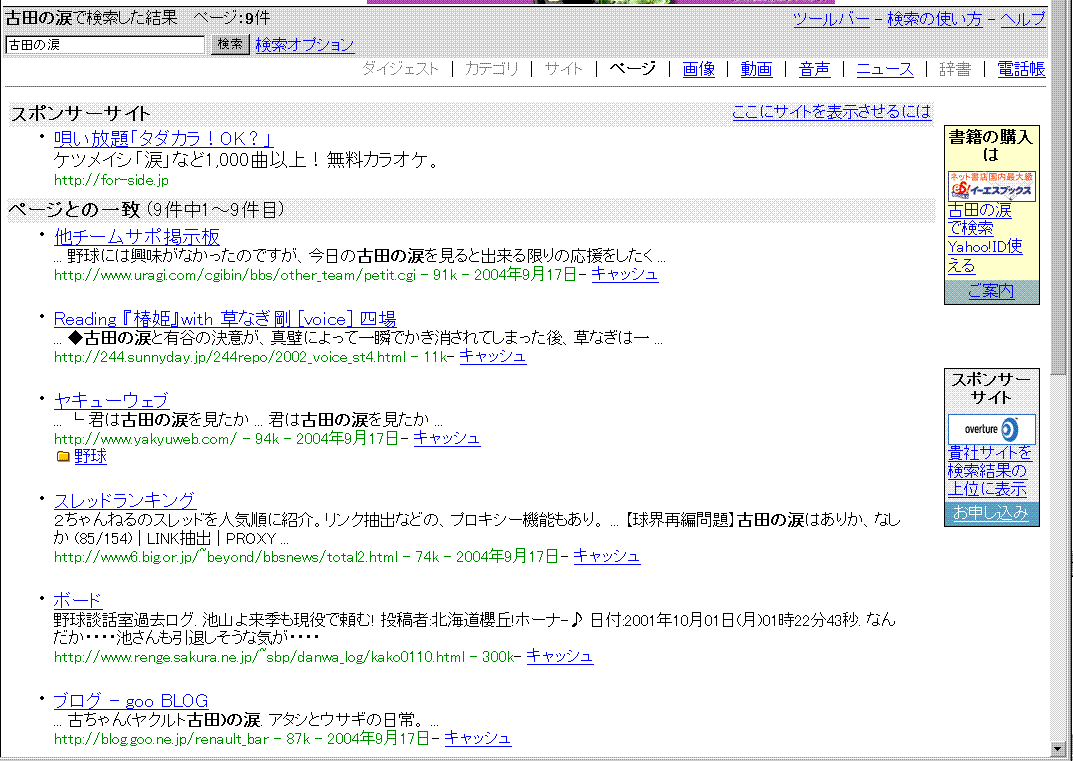Open 検索オプション search options
The width and height of the screenshot is (1073, 761).
tap(305, 45)
